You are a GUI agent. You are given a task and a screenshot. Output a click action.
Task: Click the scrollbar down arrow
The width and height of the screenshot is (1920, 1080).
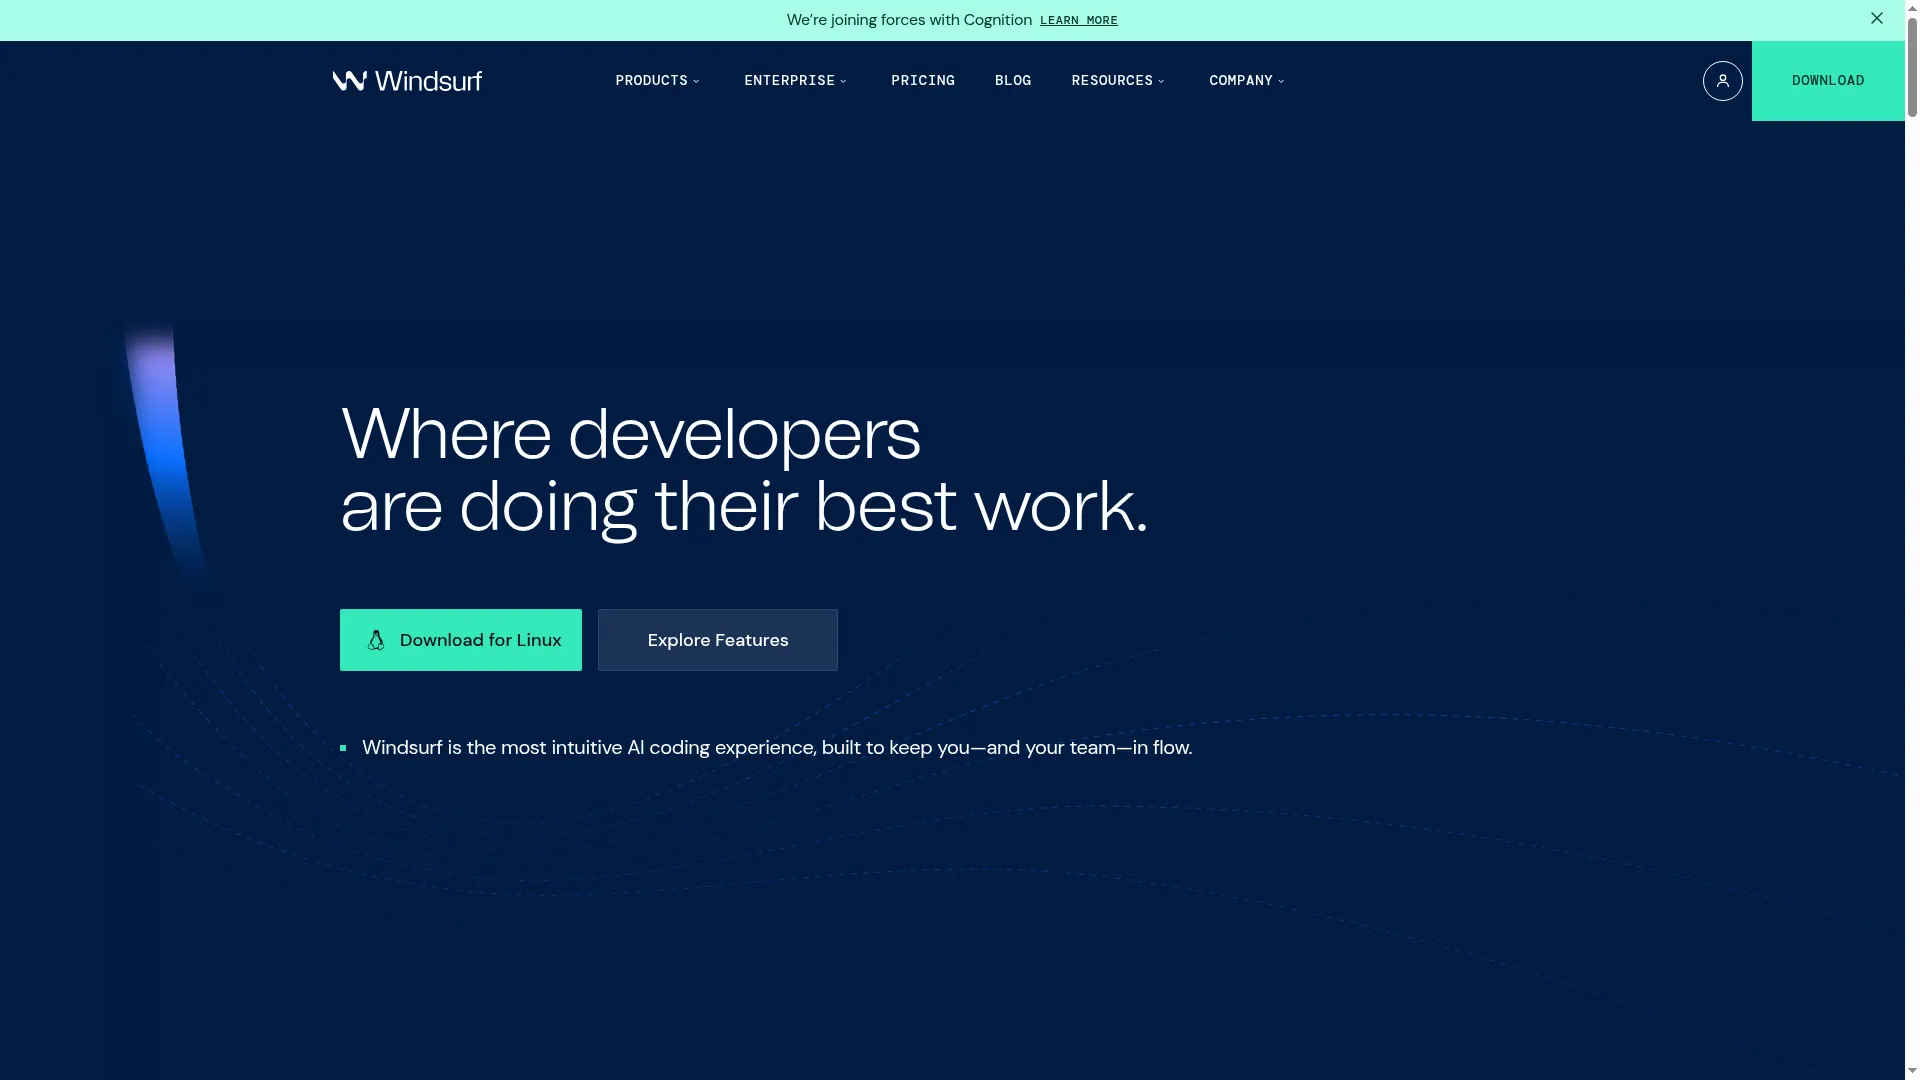click(x=1912, y=1072)
